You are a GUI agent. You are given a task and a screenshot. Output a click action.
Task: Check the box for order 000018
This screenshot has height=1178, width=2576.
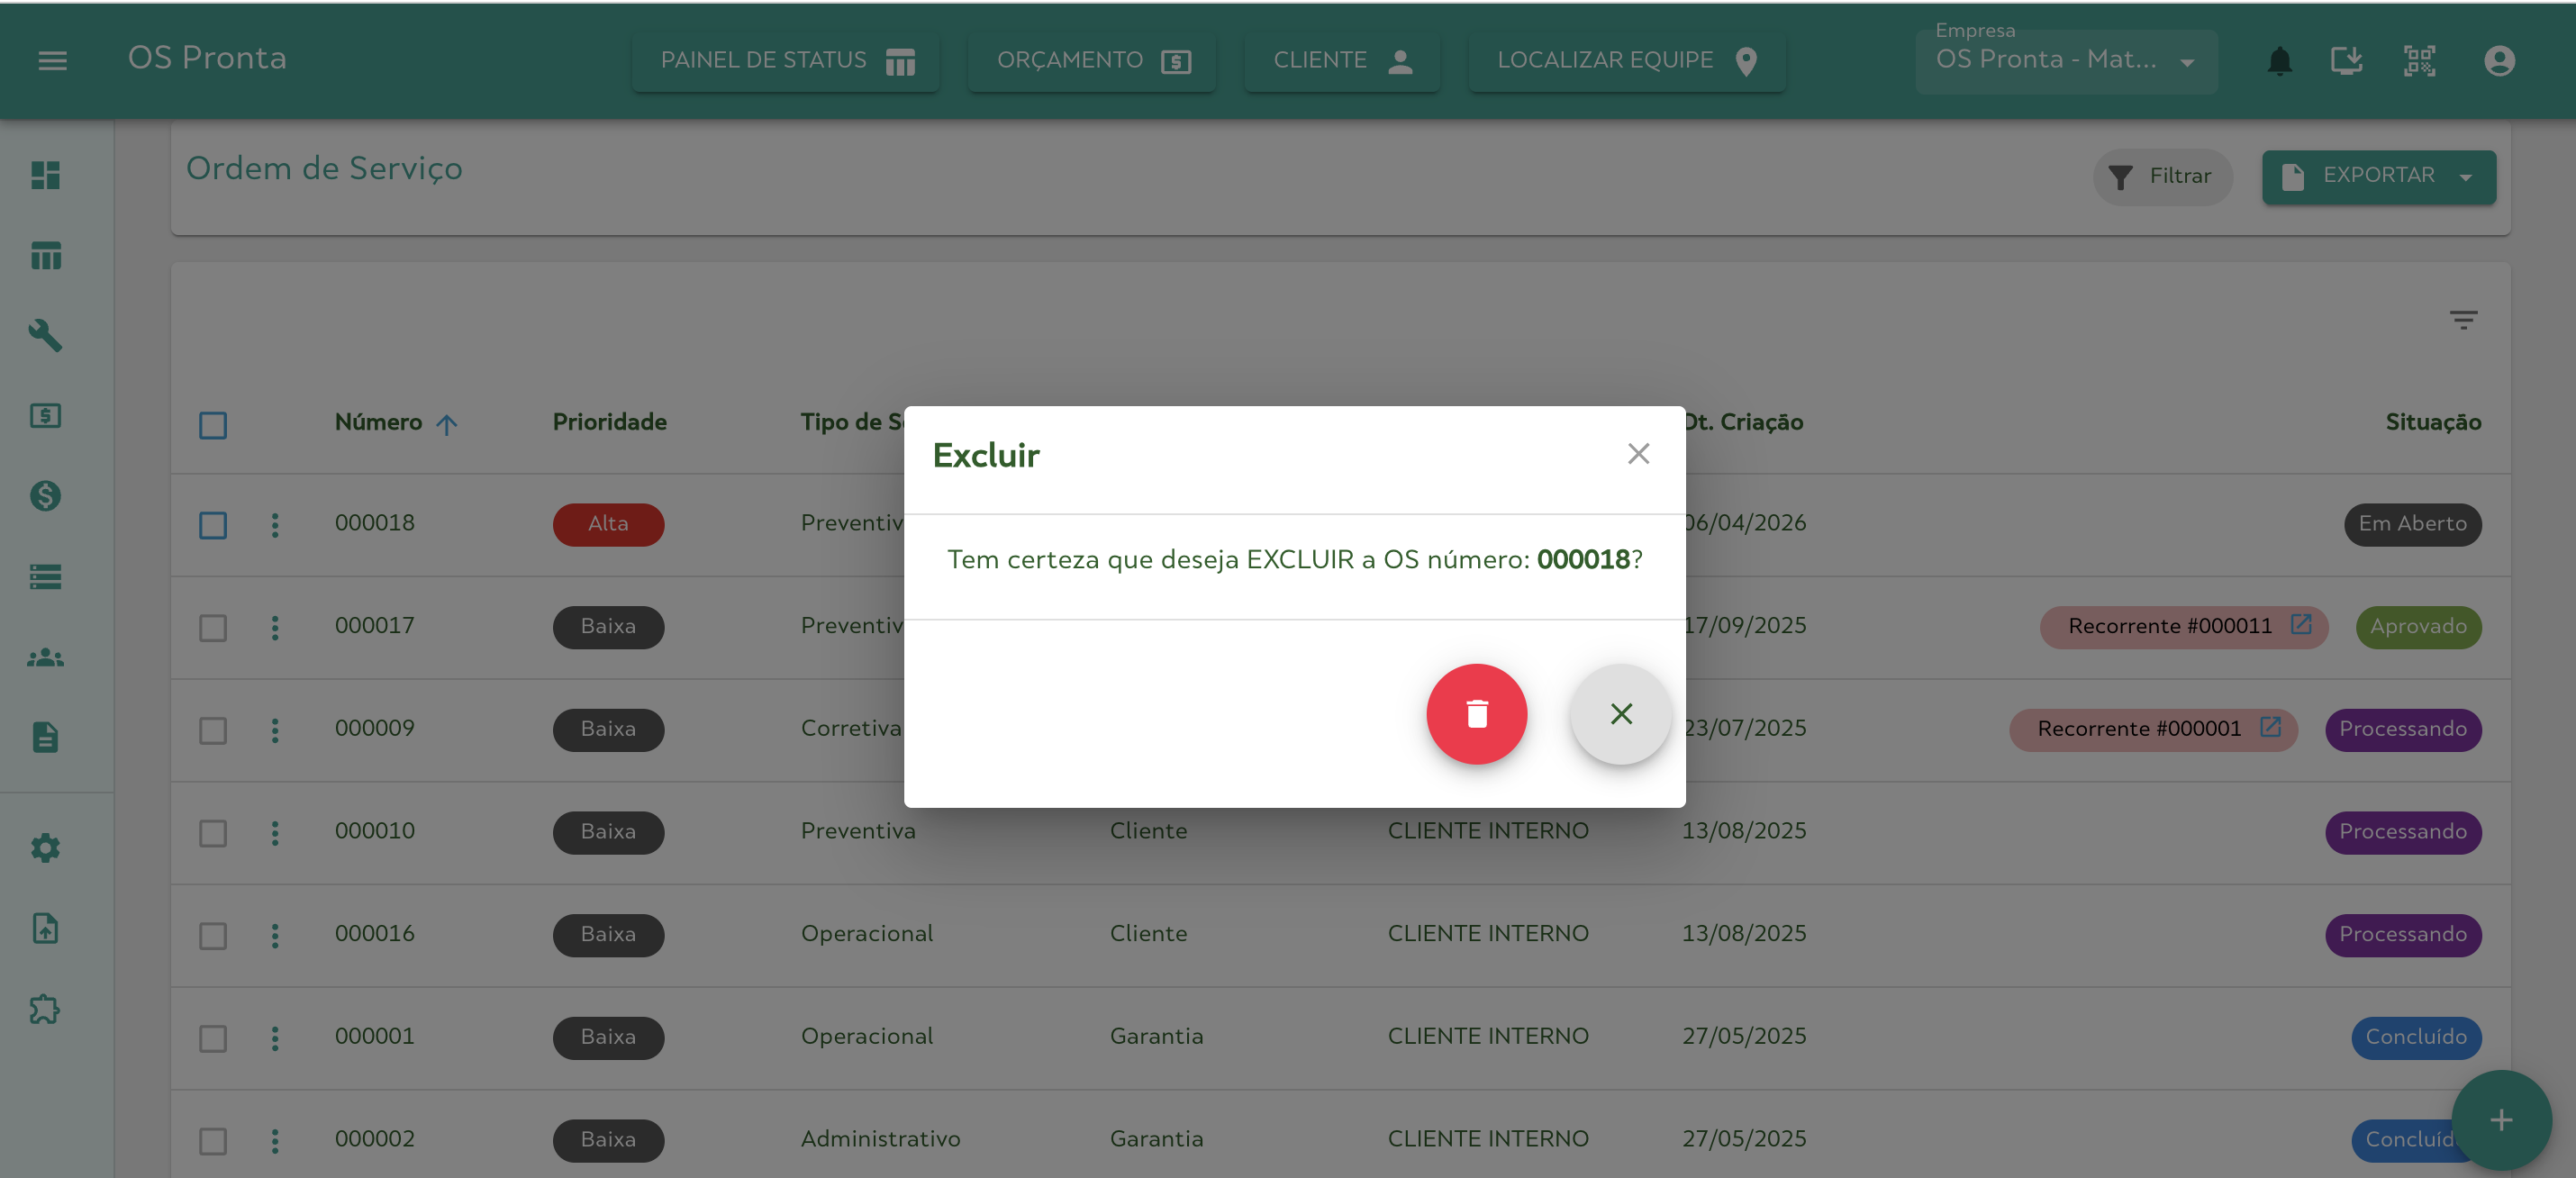(213, 525)
